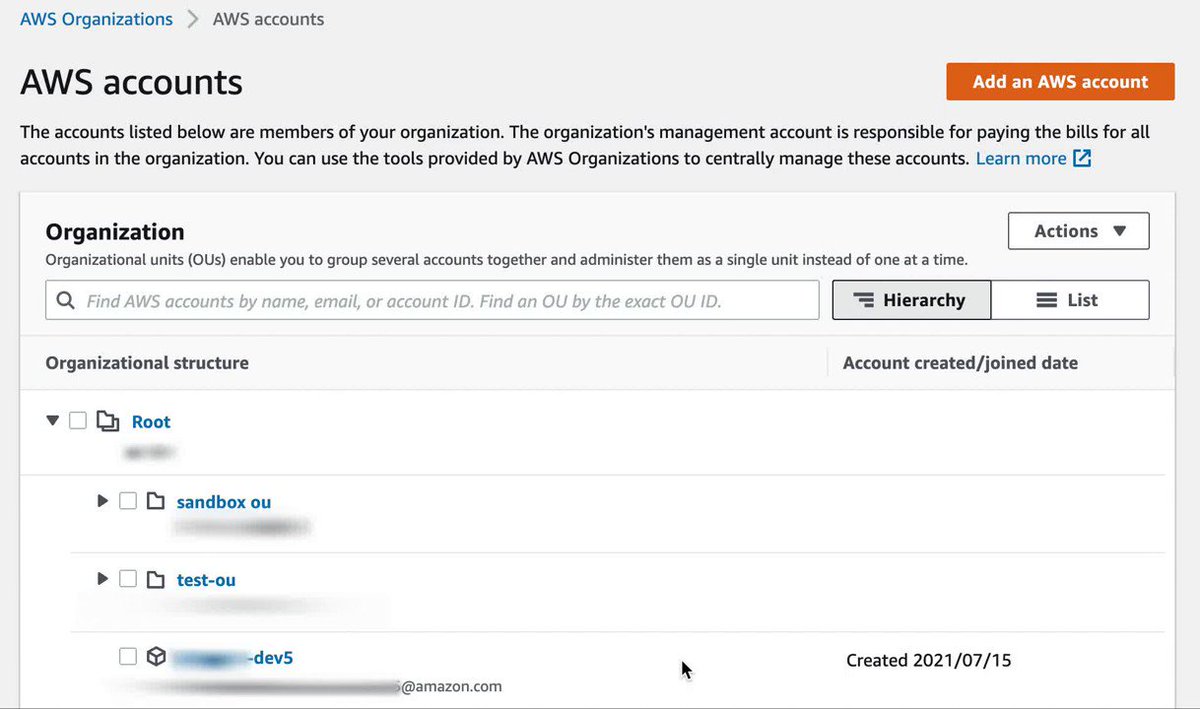Open the AWS Organizations breadcrumb link

[x=96, y=19]
